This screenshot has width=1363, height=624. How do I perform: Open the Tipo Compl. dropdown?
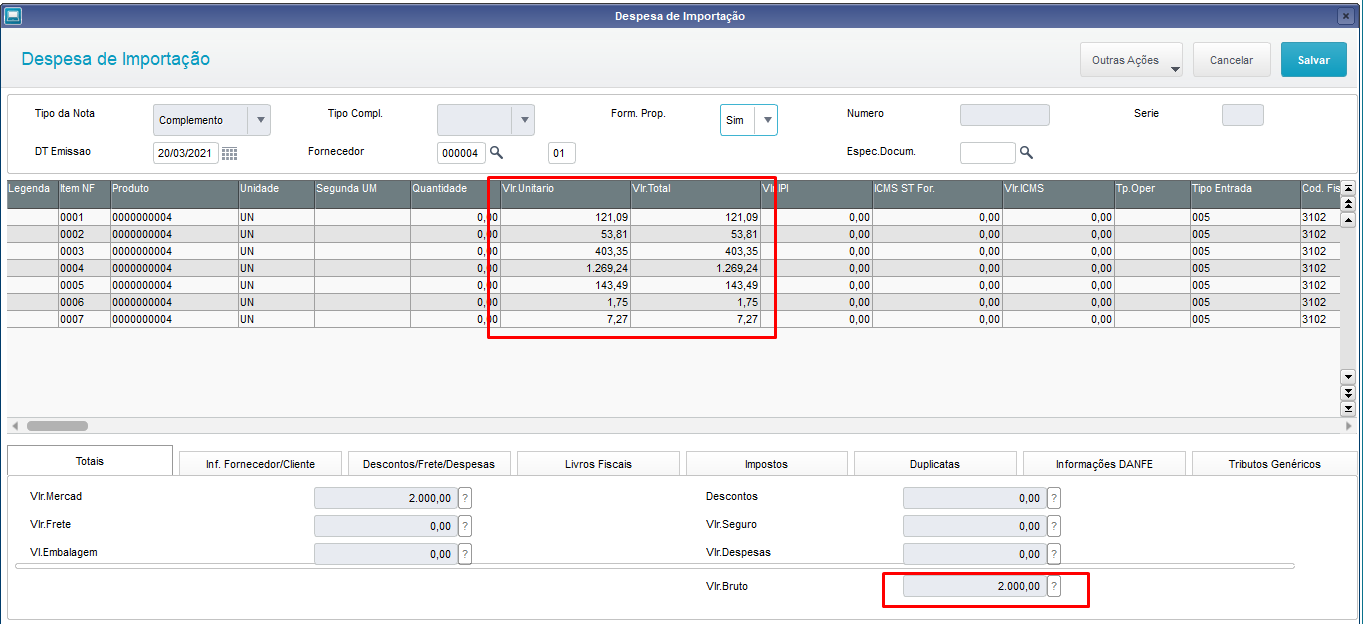(523, 120)
